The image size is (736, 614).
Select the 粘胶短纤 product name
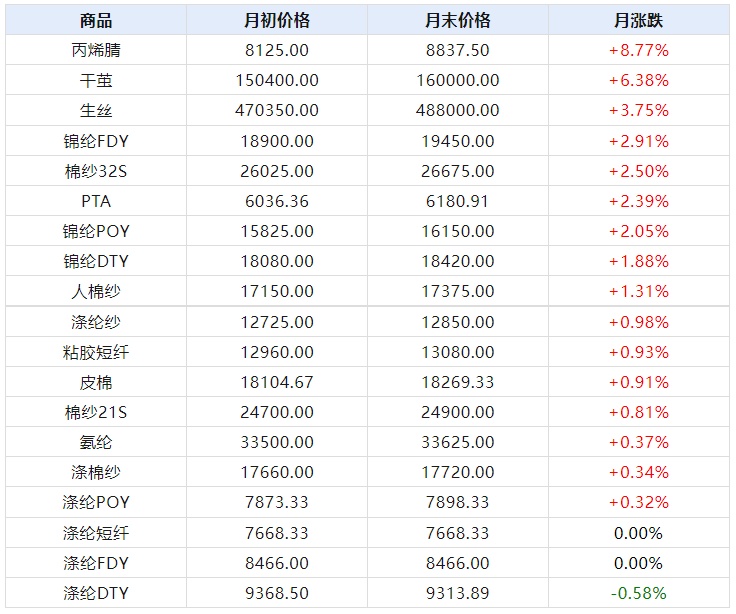(x=96, y=352)
